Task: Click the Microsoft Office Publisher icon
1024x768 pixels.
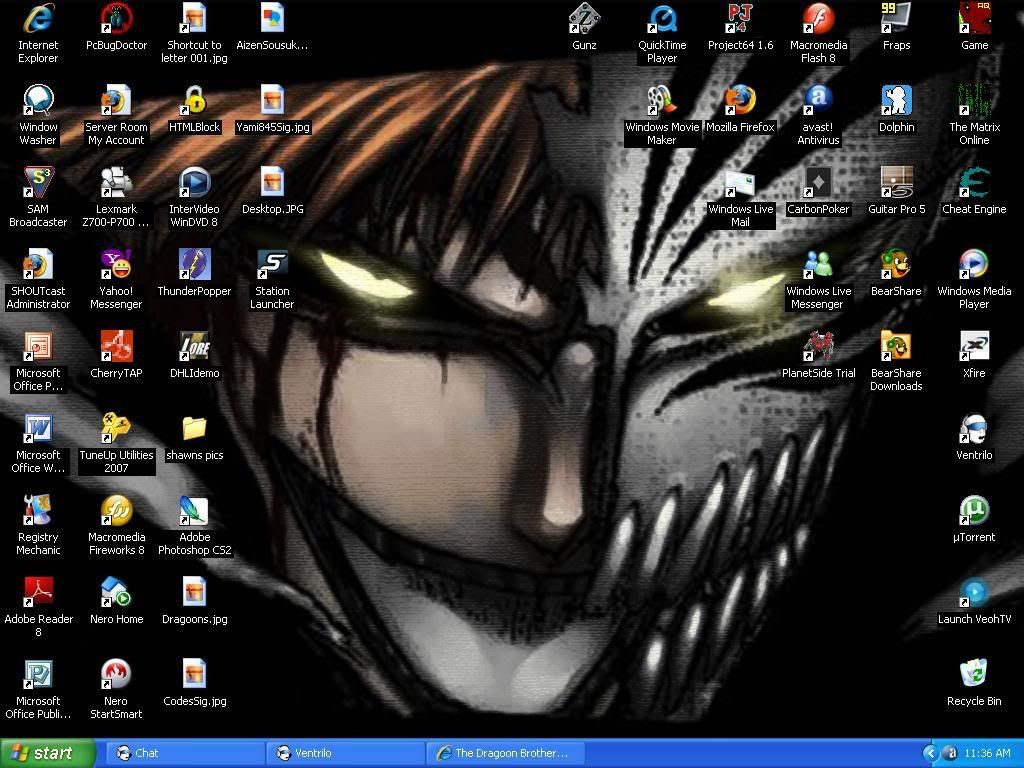Action: pyautogui.click(x=38, y=674)
